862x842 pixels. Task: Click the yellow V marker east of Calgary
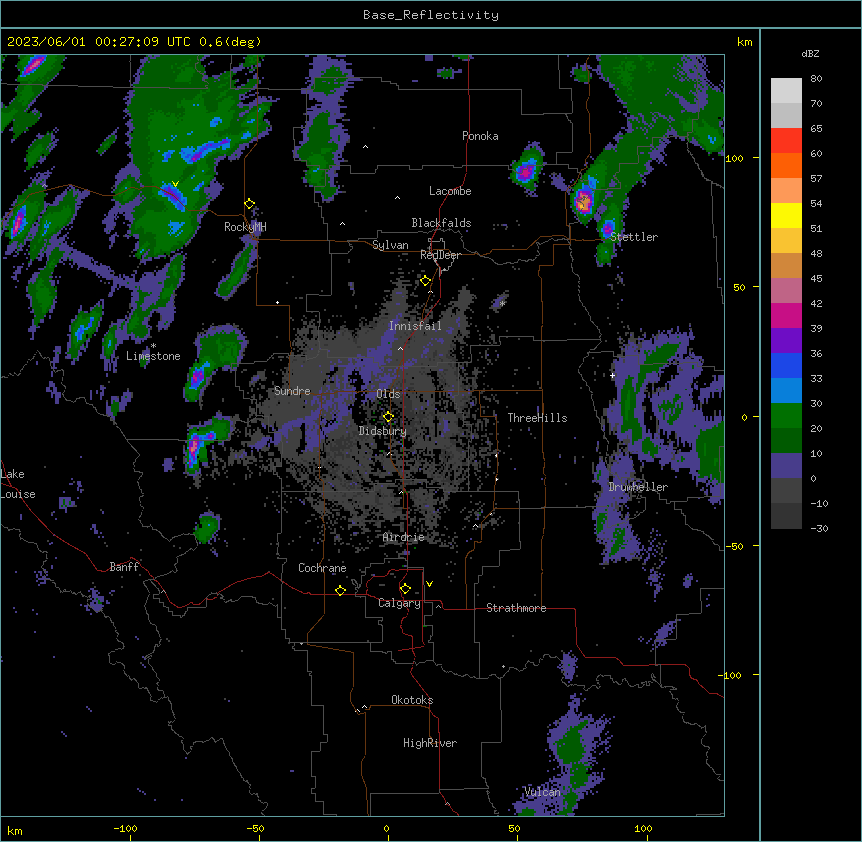click(429, 584)
